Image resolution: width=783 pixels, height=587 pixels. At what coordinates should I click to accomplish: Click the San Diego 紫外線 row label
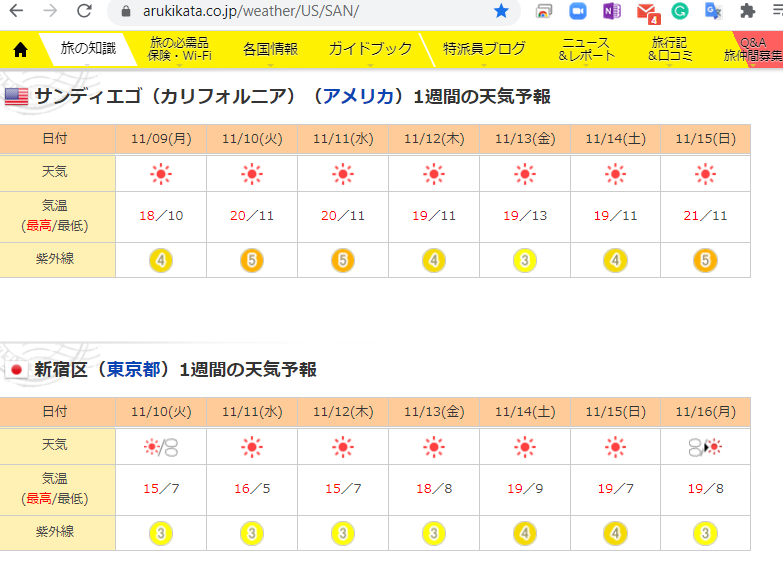pos(54,259)
